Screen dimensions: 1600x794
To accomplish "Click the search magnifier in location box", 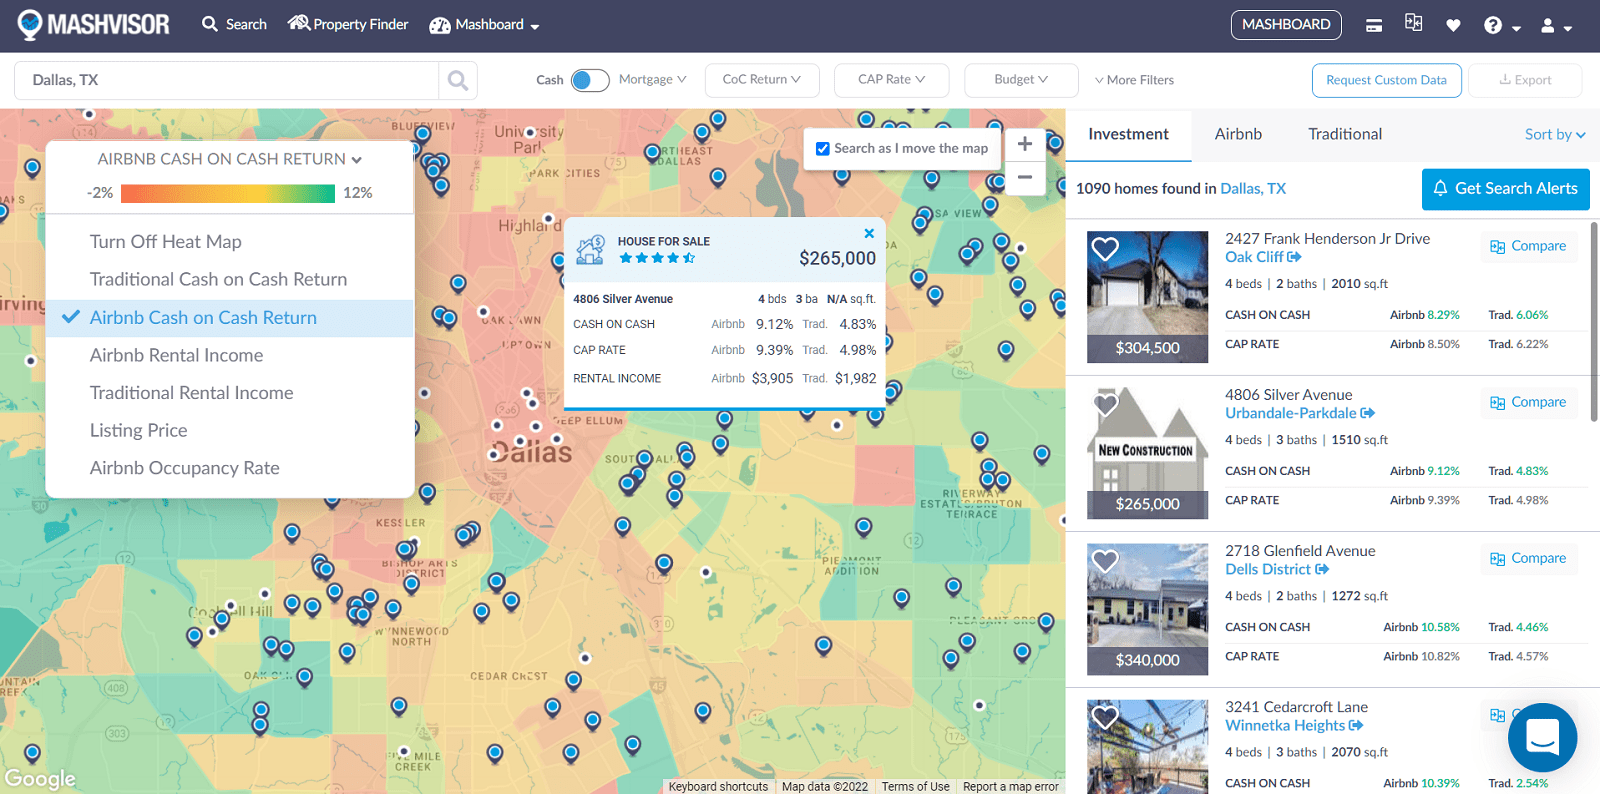I will coord(457,80).
